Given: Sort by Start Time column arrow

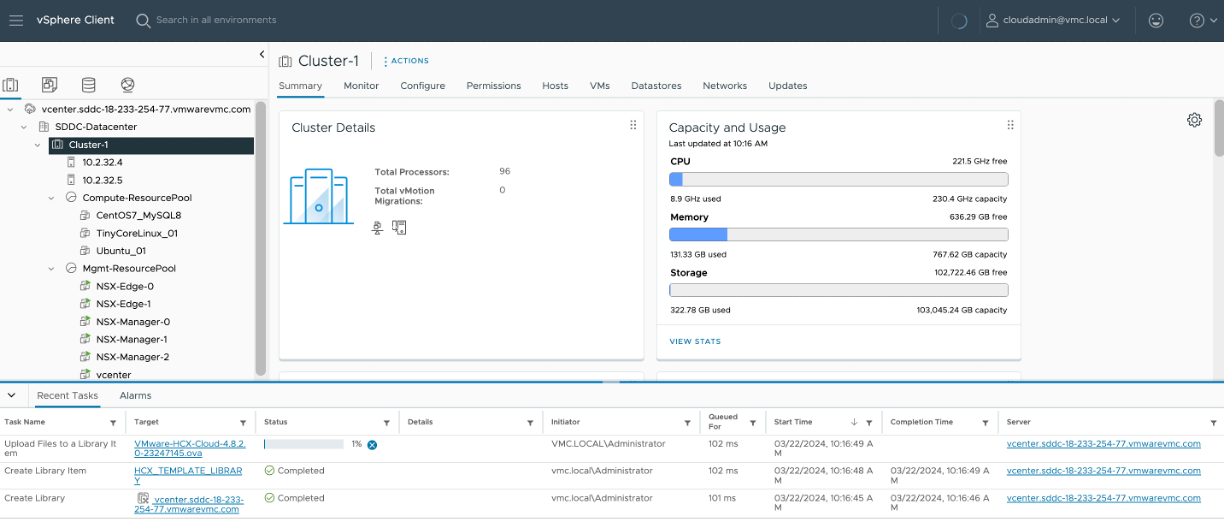Looking at the screenshot, I should click(854, 423).
